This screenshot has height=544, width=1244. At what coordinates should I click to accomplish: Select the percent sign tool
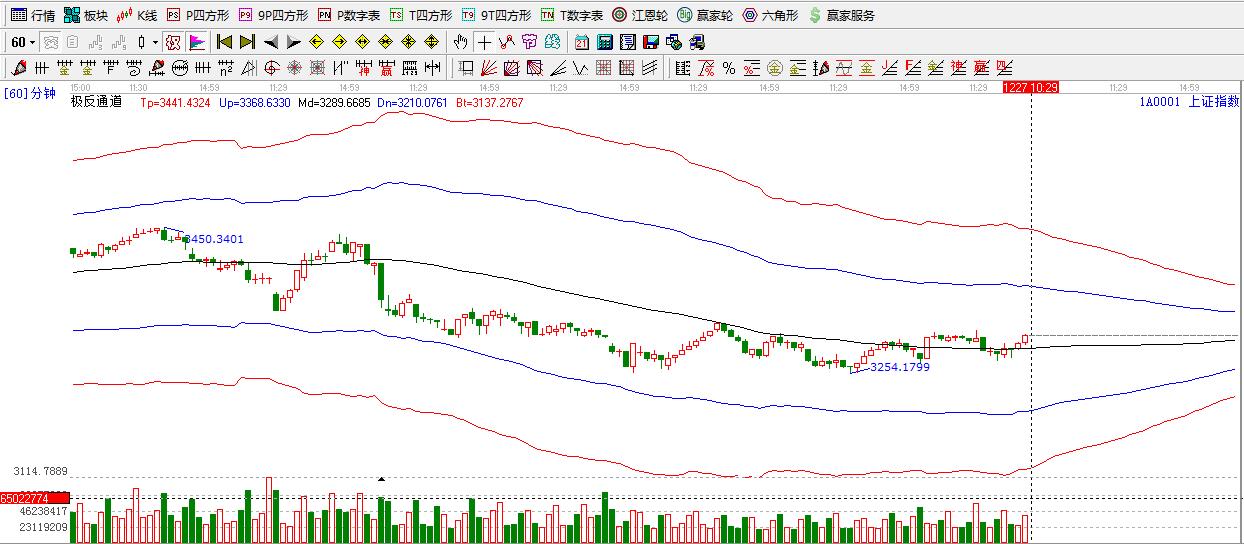pyautogui.click(x=729, y=68)
